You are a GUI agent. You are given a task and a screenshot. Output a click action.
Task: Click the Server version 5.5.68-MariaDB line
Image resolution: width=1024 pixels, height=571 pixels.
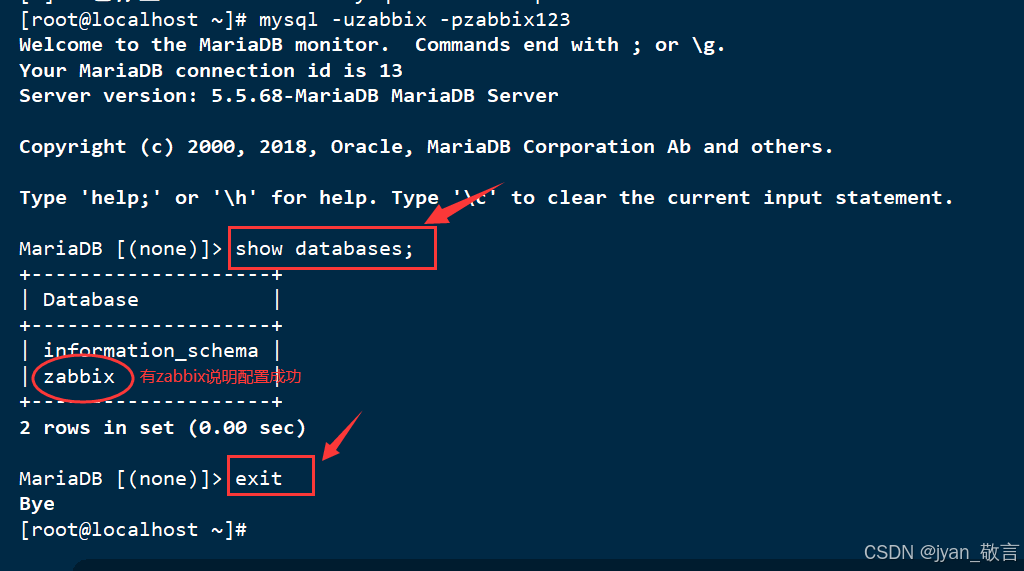(x=289, y=96)
